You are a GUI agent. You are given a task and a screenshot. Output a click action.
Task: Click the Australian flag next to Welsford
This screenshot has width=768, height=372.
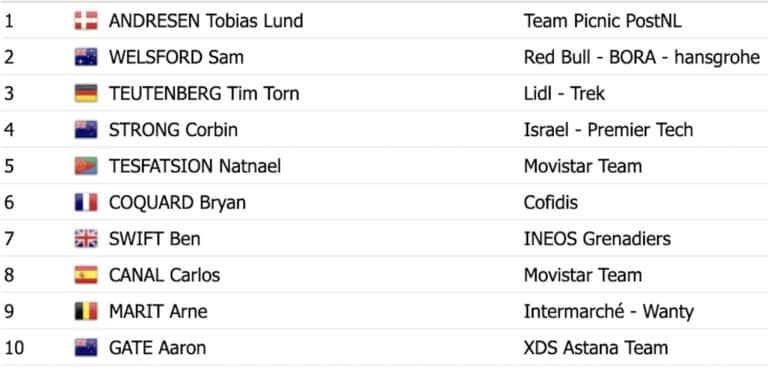[x=86, y=57]
